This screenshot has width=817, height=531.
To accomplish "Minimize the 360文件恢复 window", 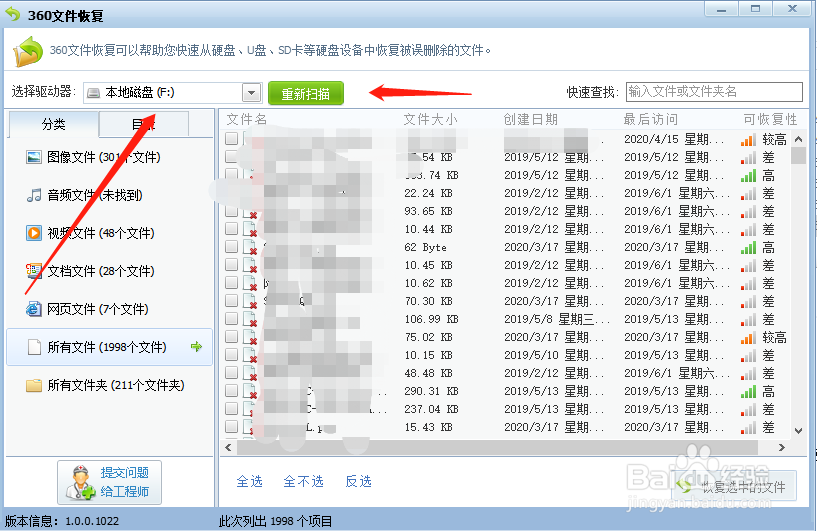I will 721,9.
